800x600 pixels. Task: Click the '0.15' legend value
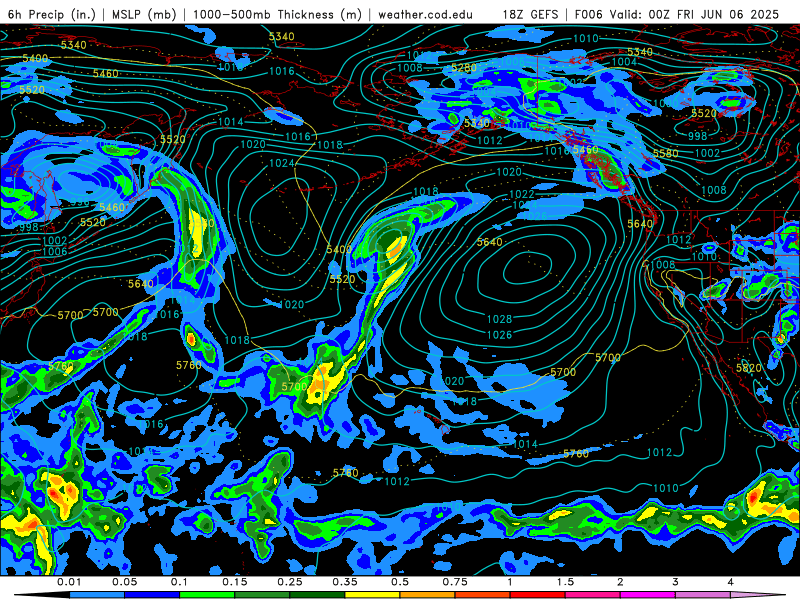[235, 582]
